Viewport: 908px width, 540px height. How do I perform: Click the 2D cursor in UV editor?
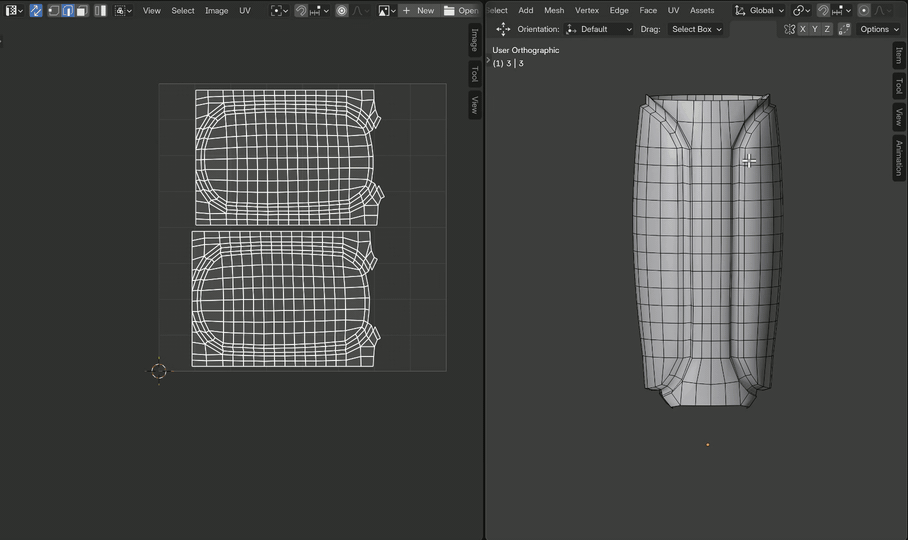click(x=159, y=370)
